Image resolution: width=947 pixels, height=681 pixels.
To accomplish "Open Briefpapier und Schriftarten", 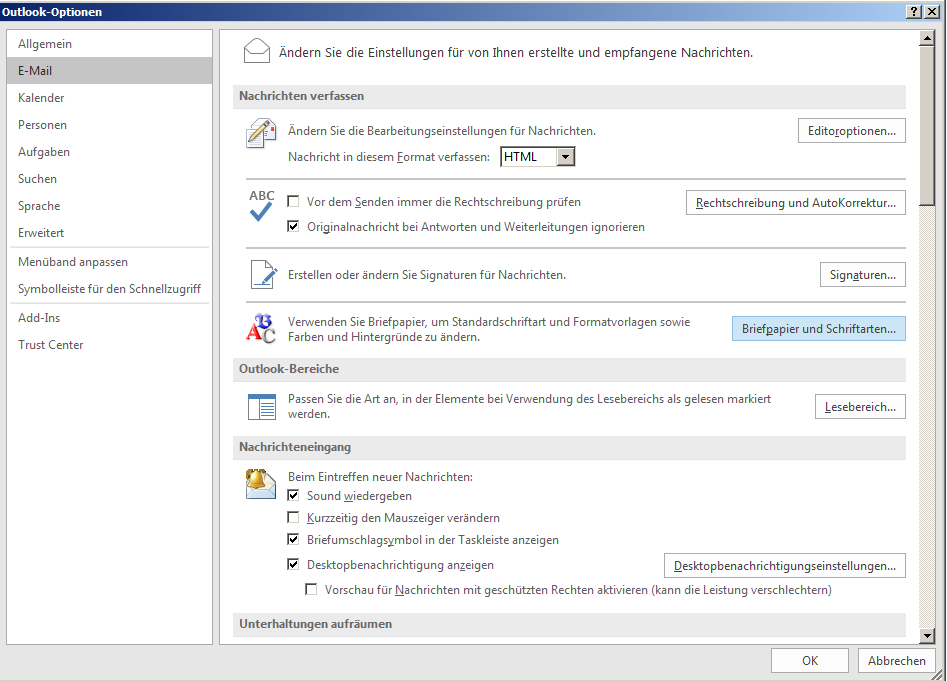I will click(818, 329).
